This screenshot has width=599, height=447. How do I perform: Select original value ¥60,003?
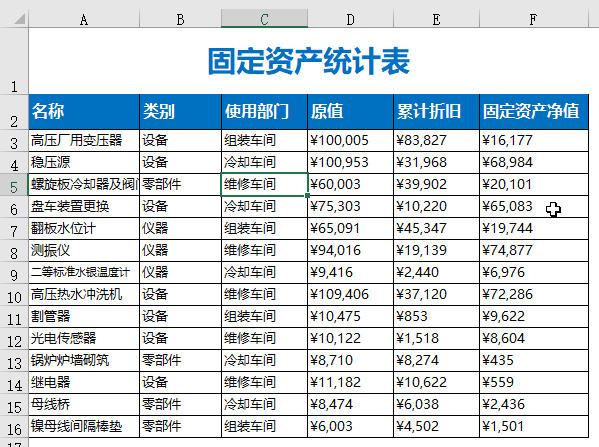tap(350, 185)
